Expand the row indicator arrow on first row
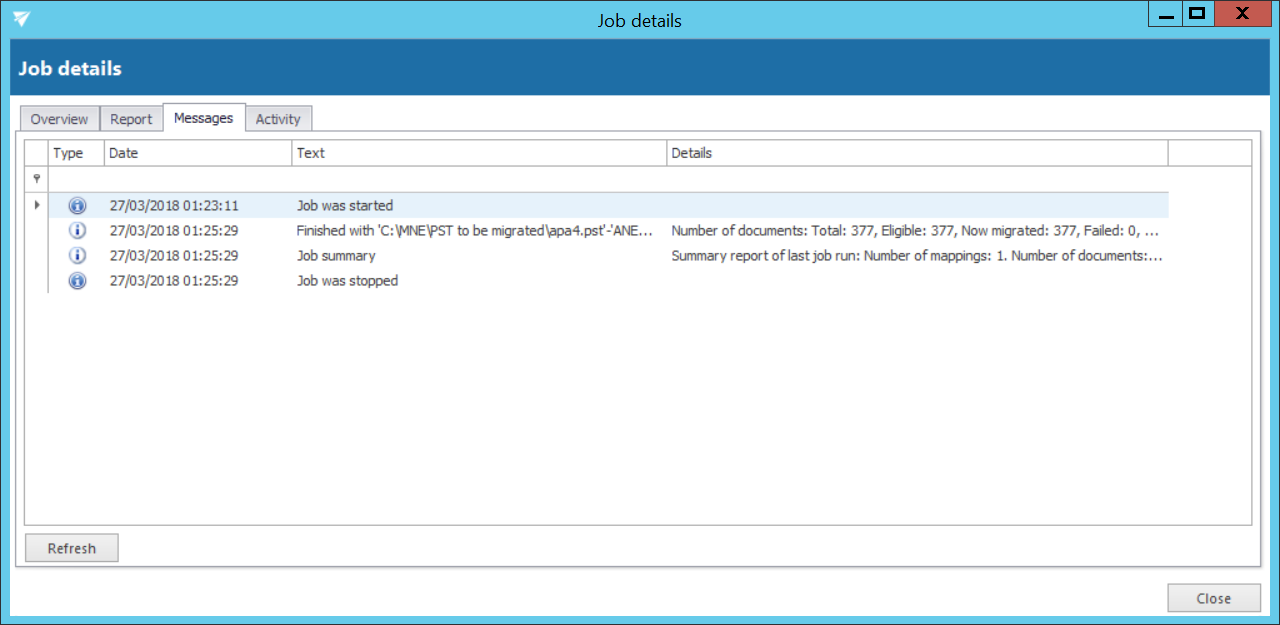The height and width of the screenshot is (625, 1280). point(37,205)
